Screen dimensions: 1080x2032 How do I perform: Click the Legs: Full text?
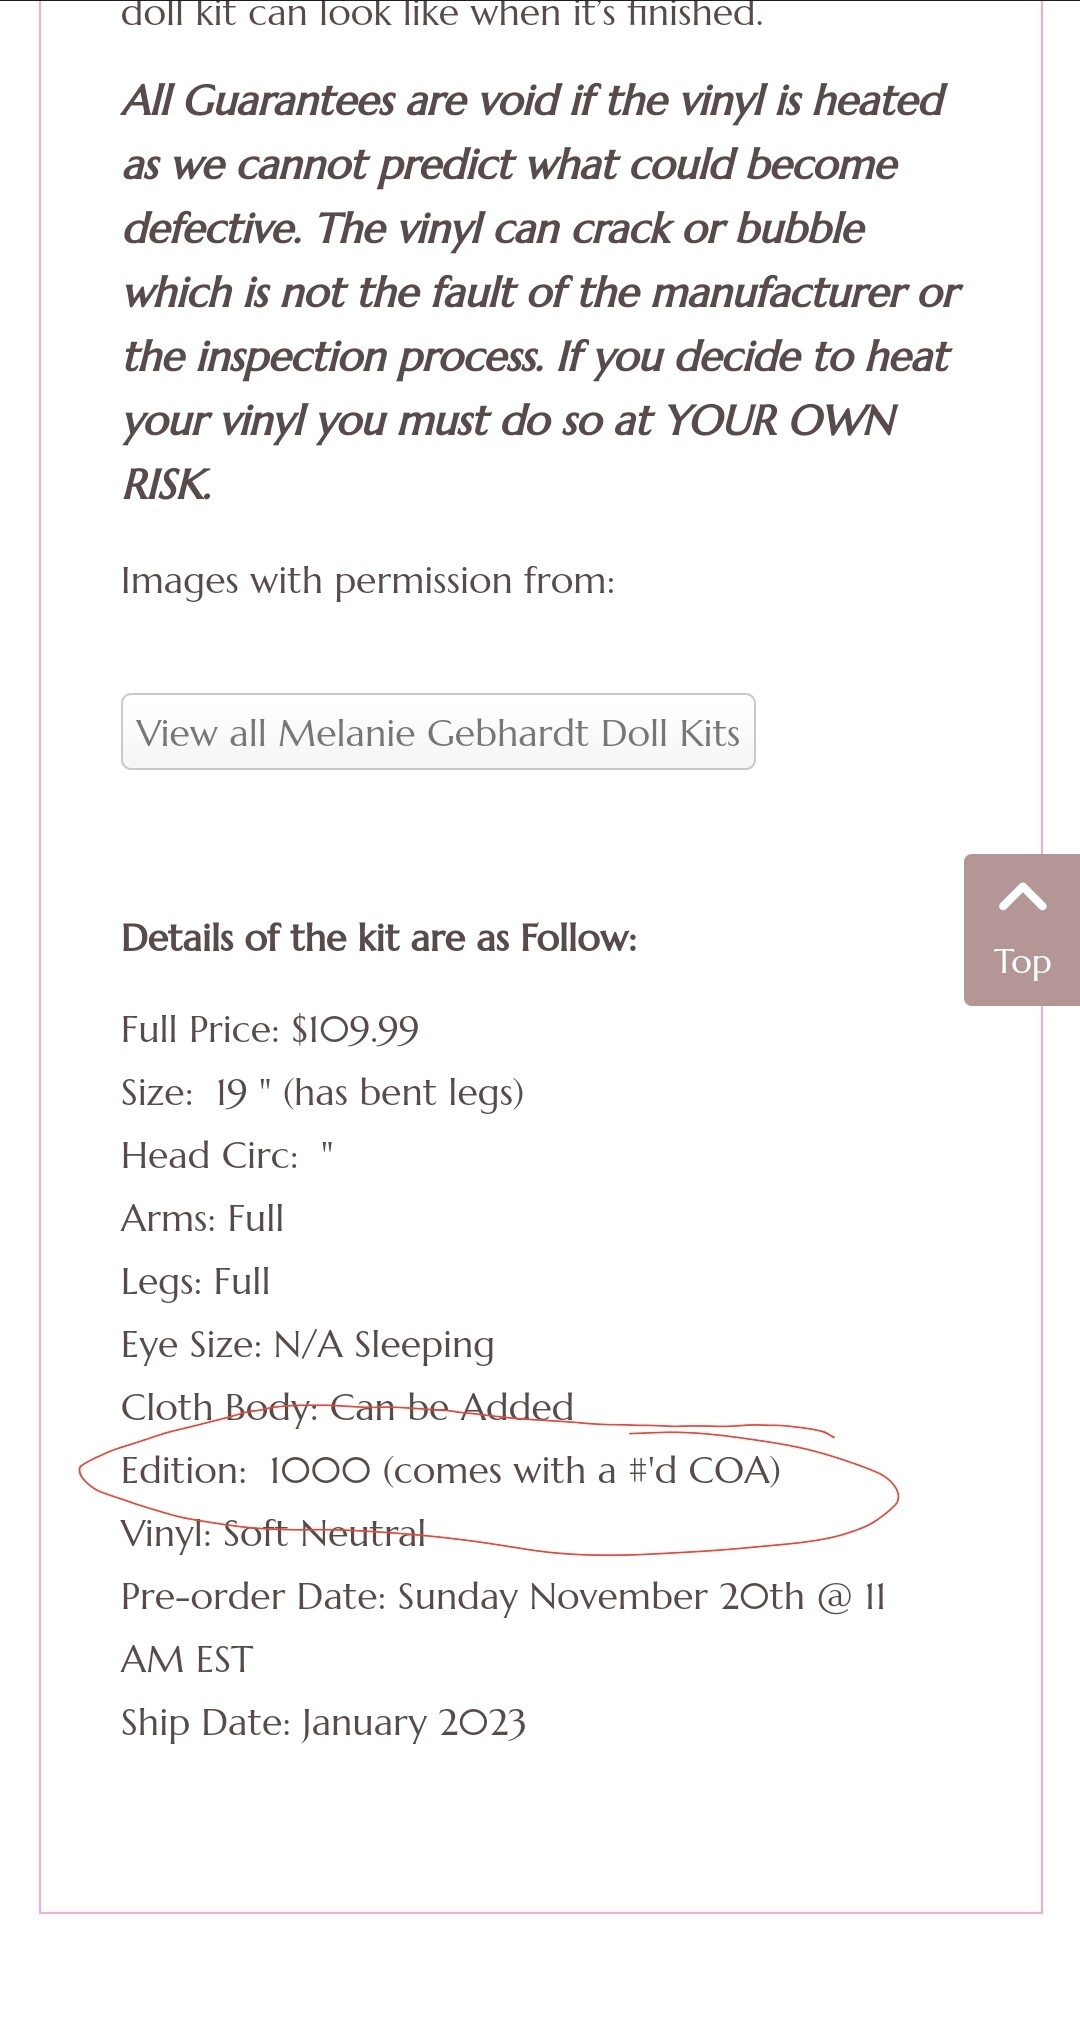[x=195, y=1281]
